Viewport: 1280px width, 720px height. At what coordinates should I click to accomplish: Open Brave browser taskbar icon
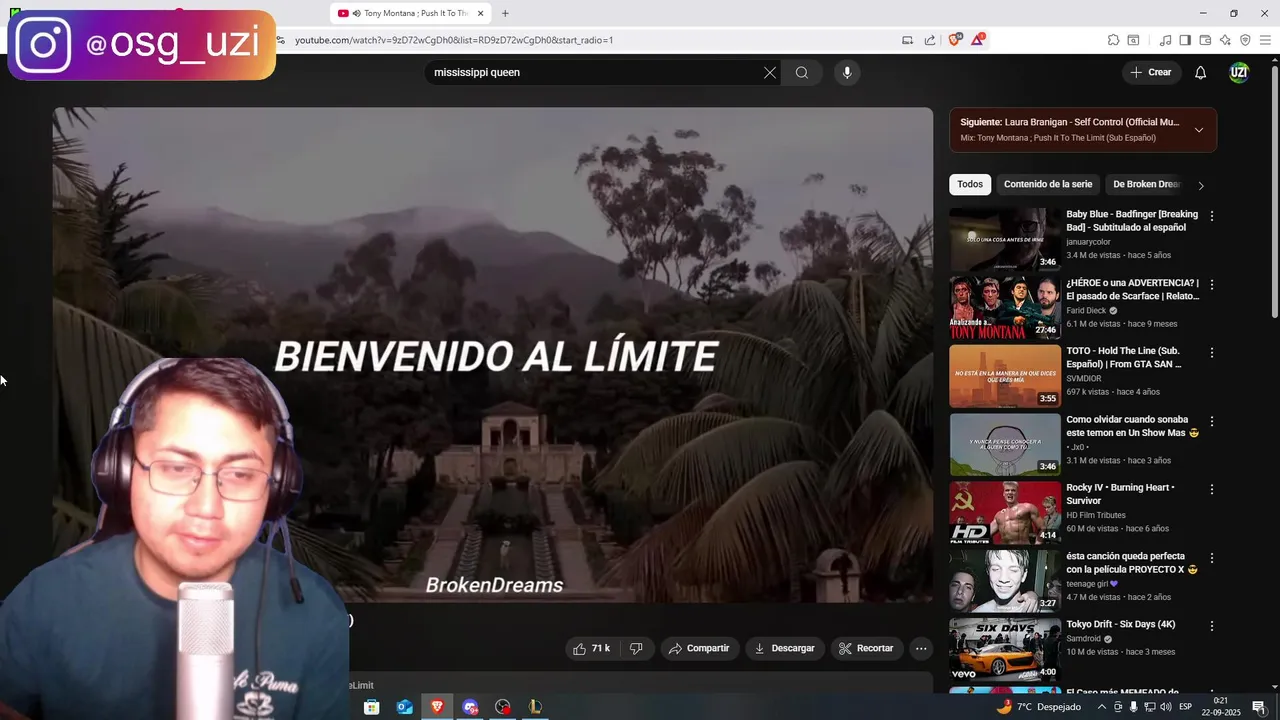point(437,707)
